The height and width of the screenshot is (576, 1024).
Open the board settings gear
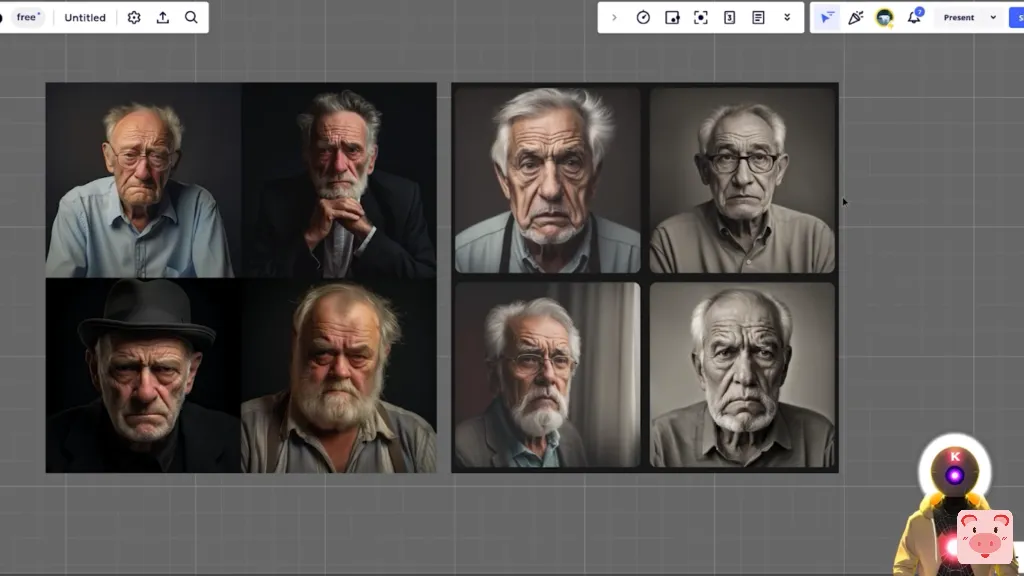[x=134, y=18]
